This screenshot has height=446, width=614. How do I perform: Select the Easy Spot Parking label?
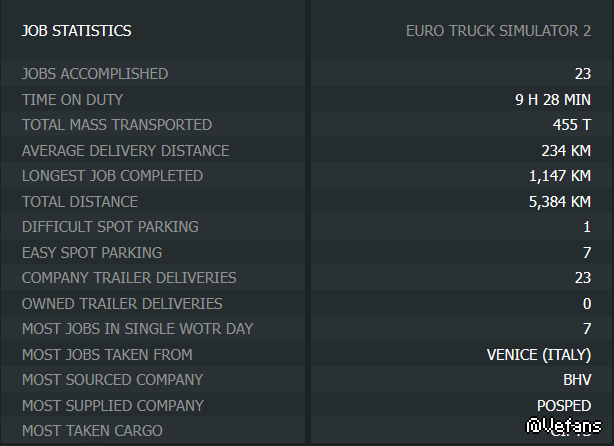click(92, 253)
